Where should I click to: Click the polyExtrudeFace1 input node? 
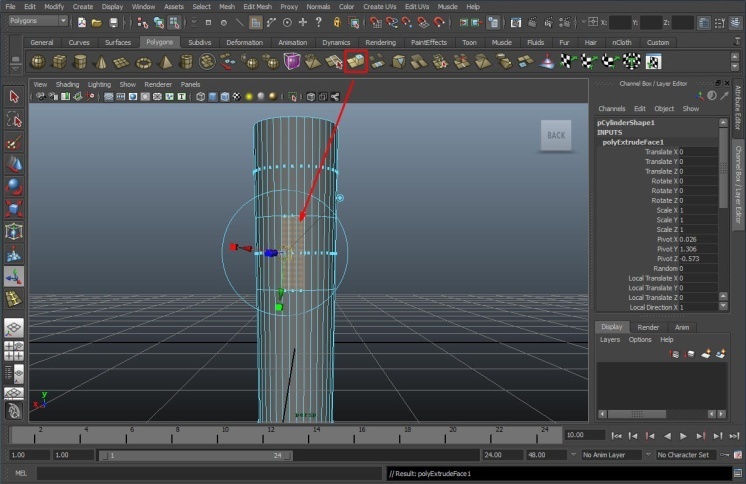pos(632,142)
